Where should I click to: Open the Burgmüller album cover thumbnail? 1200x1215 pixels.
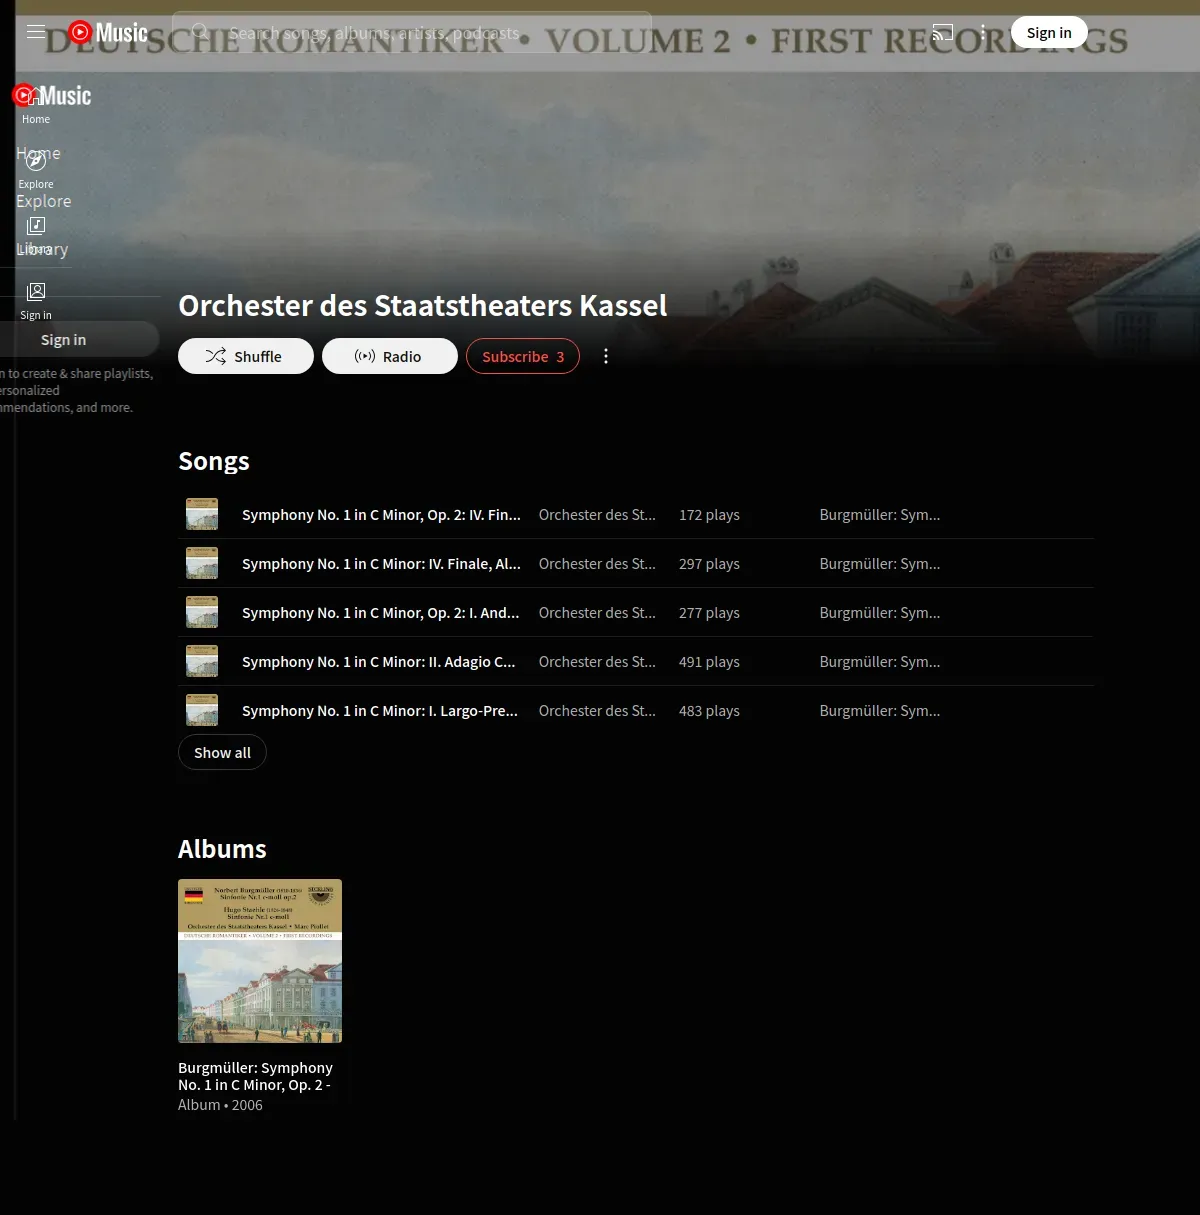[x=260, y=961]
